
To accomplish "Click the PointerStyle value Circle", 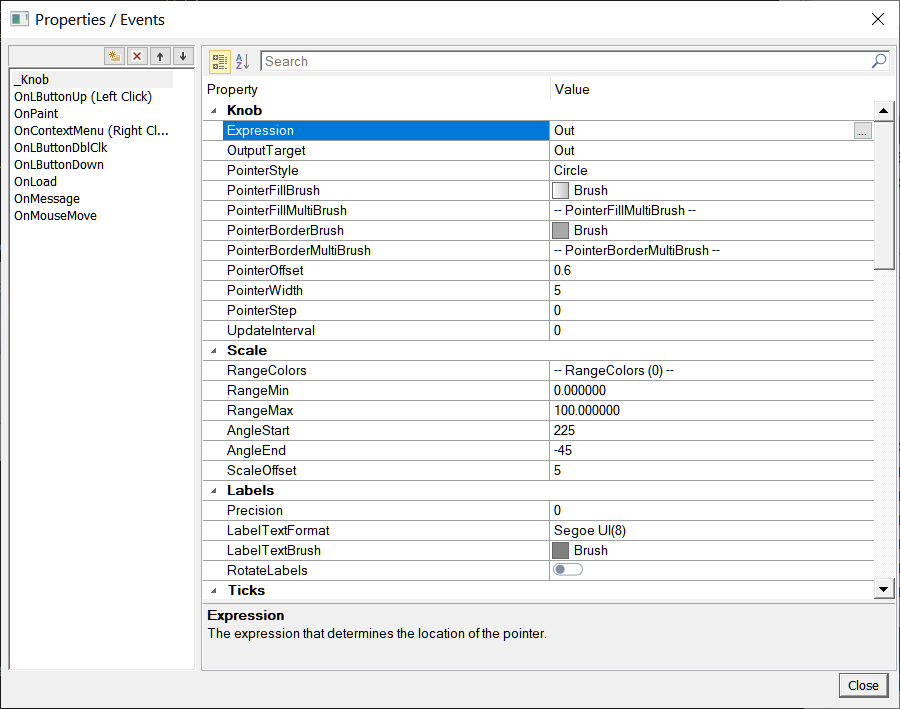I will click(571, 171).
